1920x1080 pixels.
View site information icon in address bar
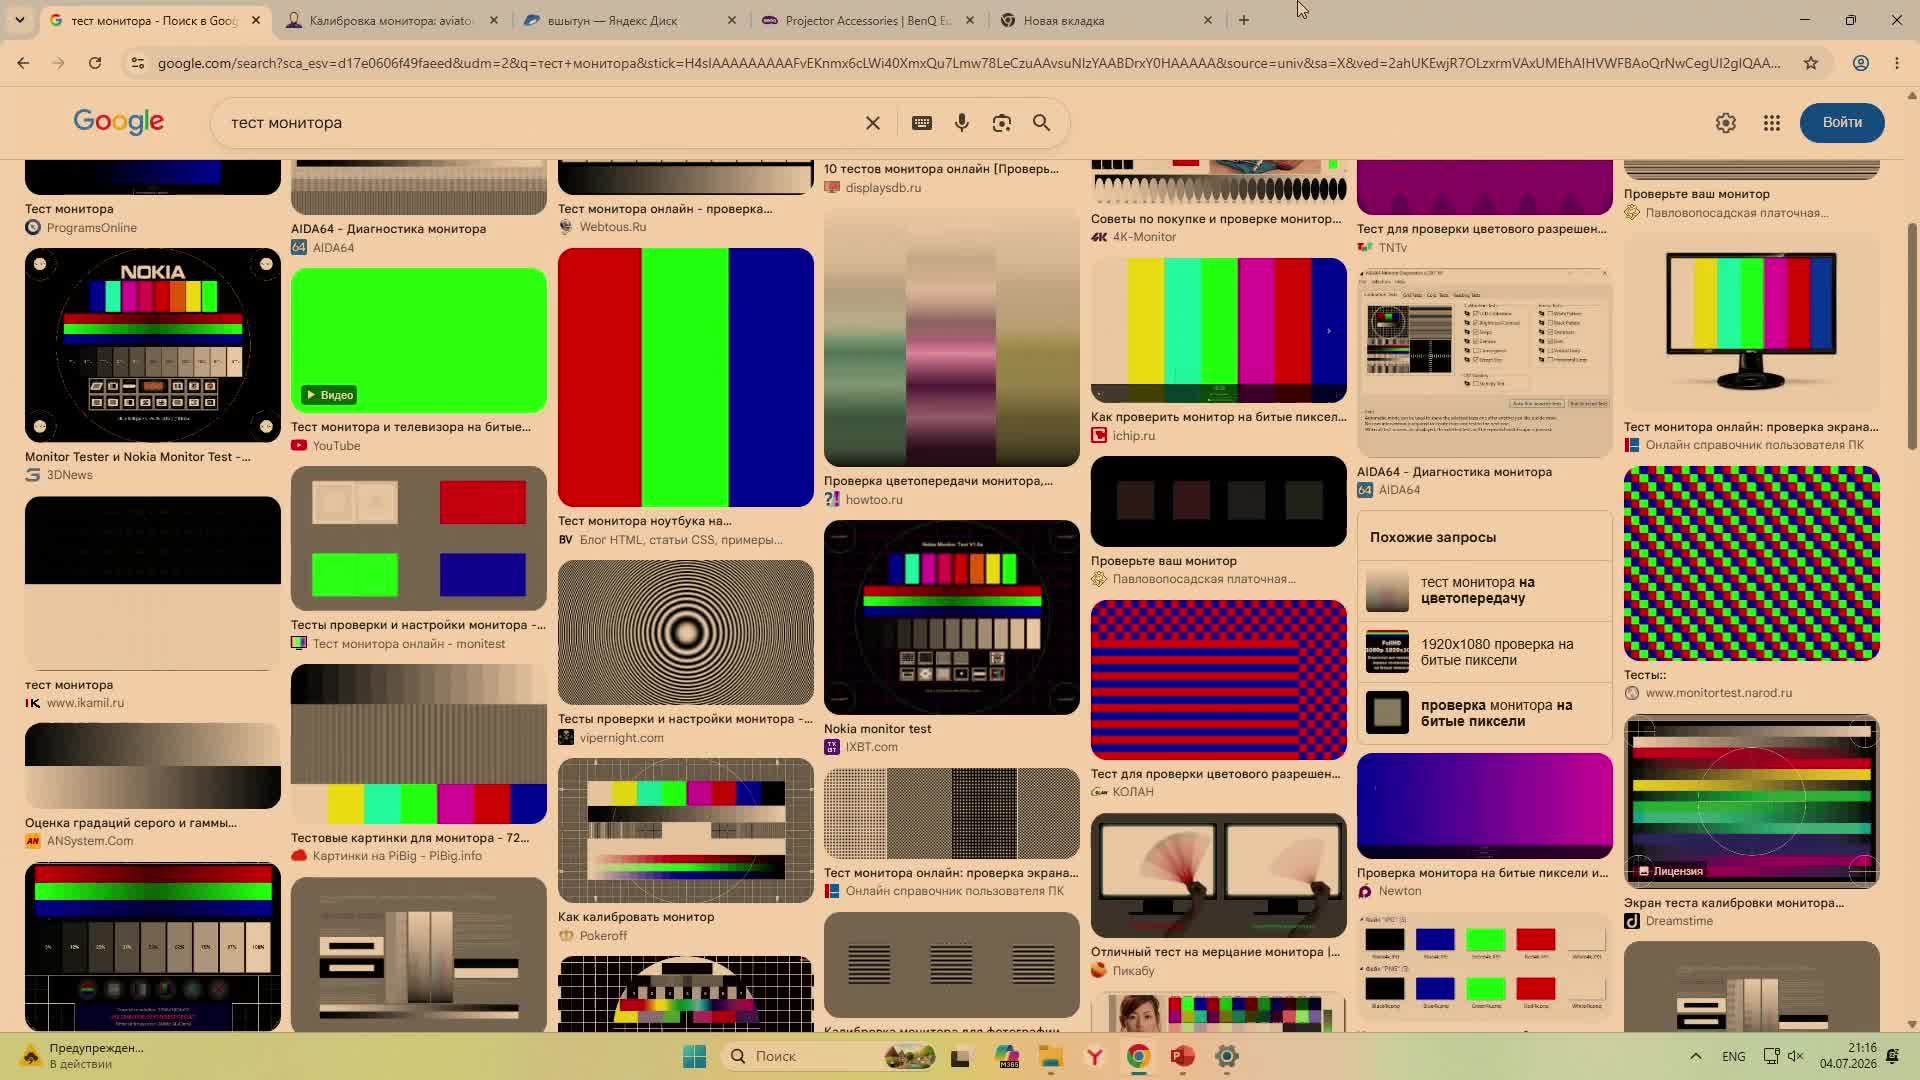coord(138,63)
